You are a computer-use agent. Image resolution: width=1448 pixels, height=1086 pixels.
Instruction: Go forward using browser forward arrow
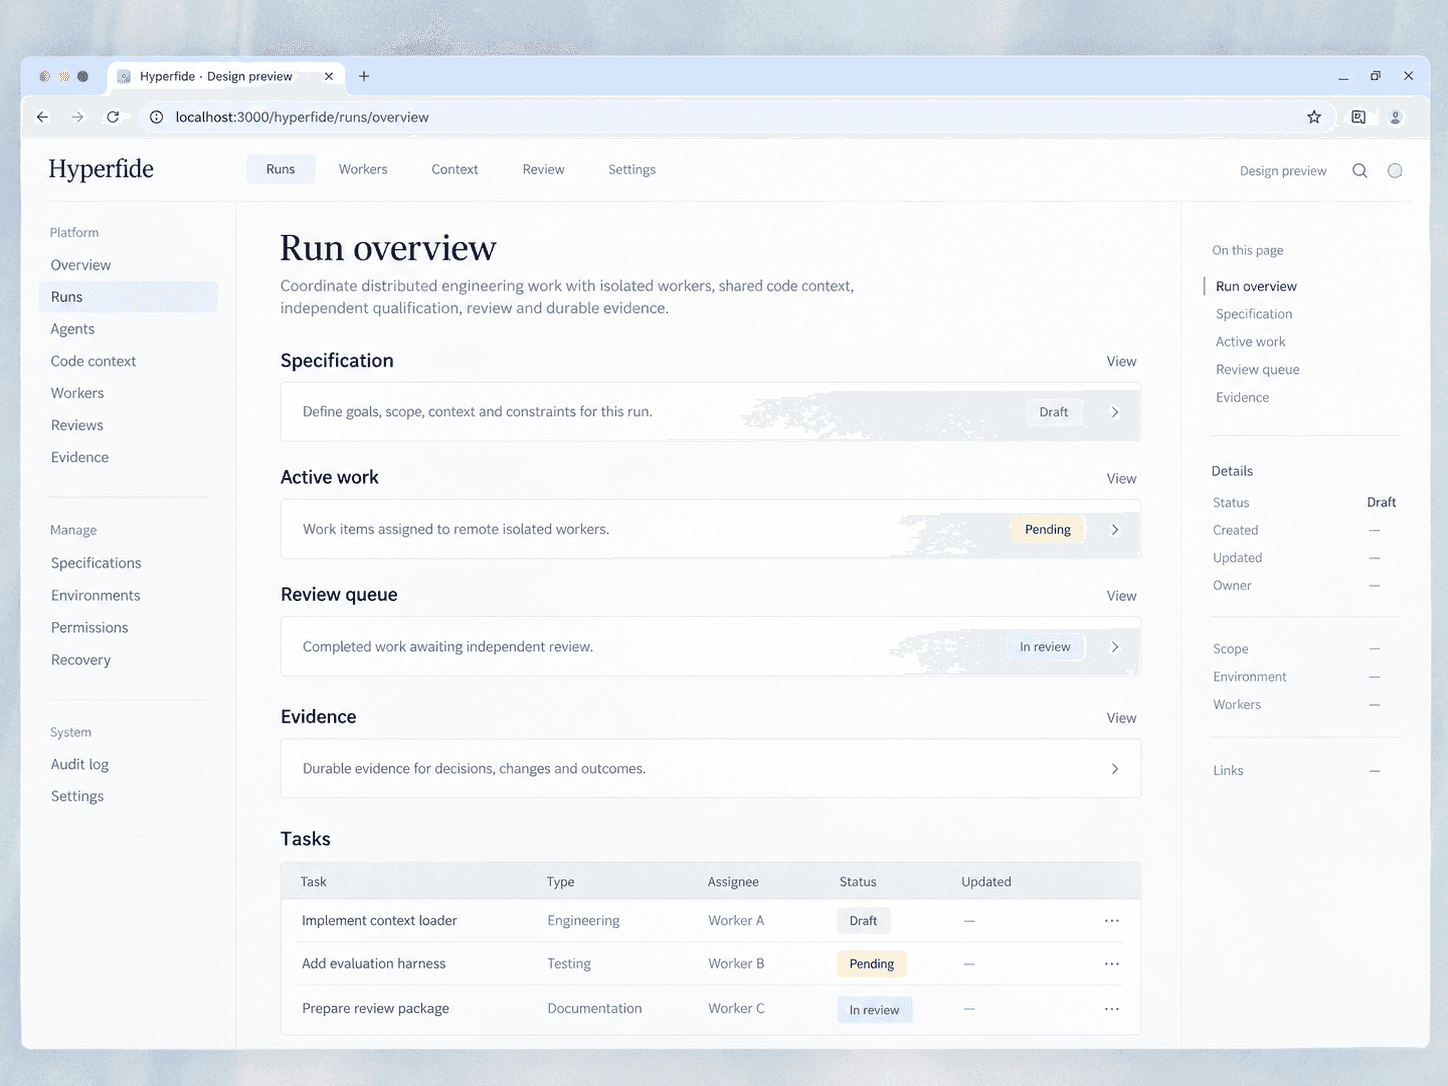tap(77, 117)
